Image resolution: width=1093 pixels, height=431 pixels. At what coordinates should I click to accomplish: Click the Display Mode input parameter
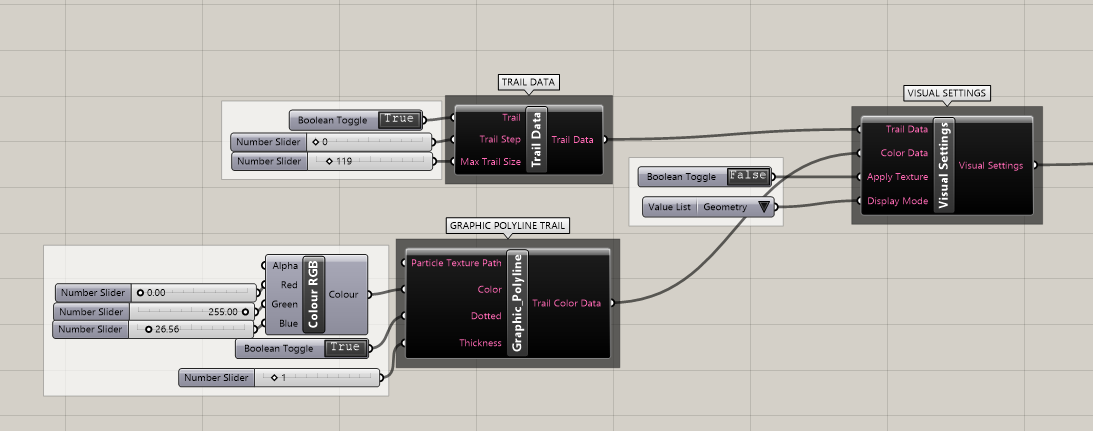(x=898, y=201)
